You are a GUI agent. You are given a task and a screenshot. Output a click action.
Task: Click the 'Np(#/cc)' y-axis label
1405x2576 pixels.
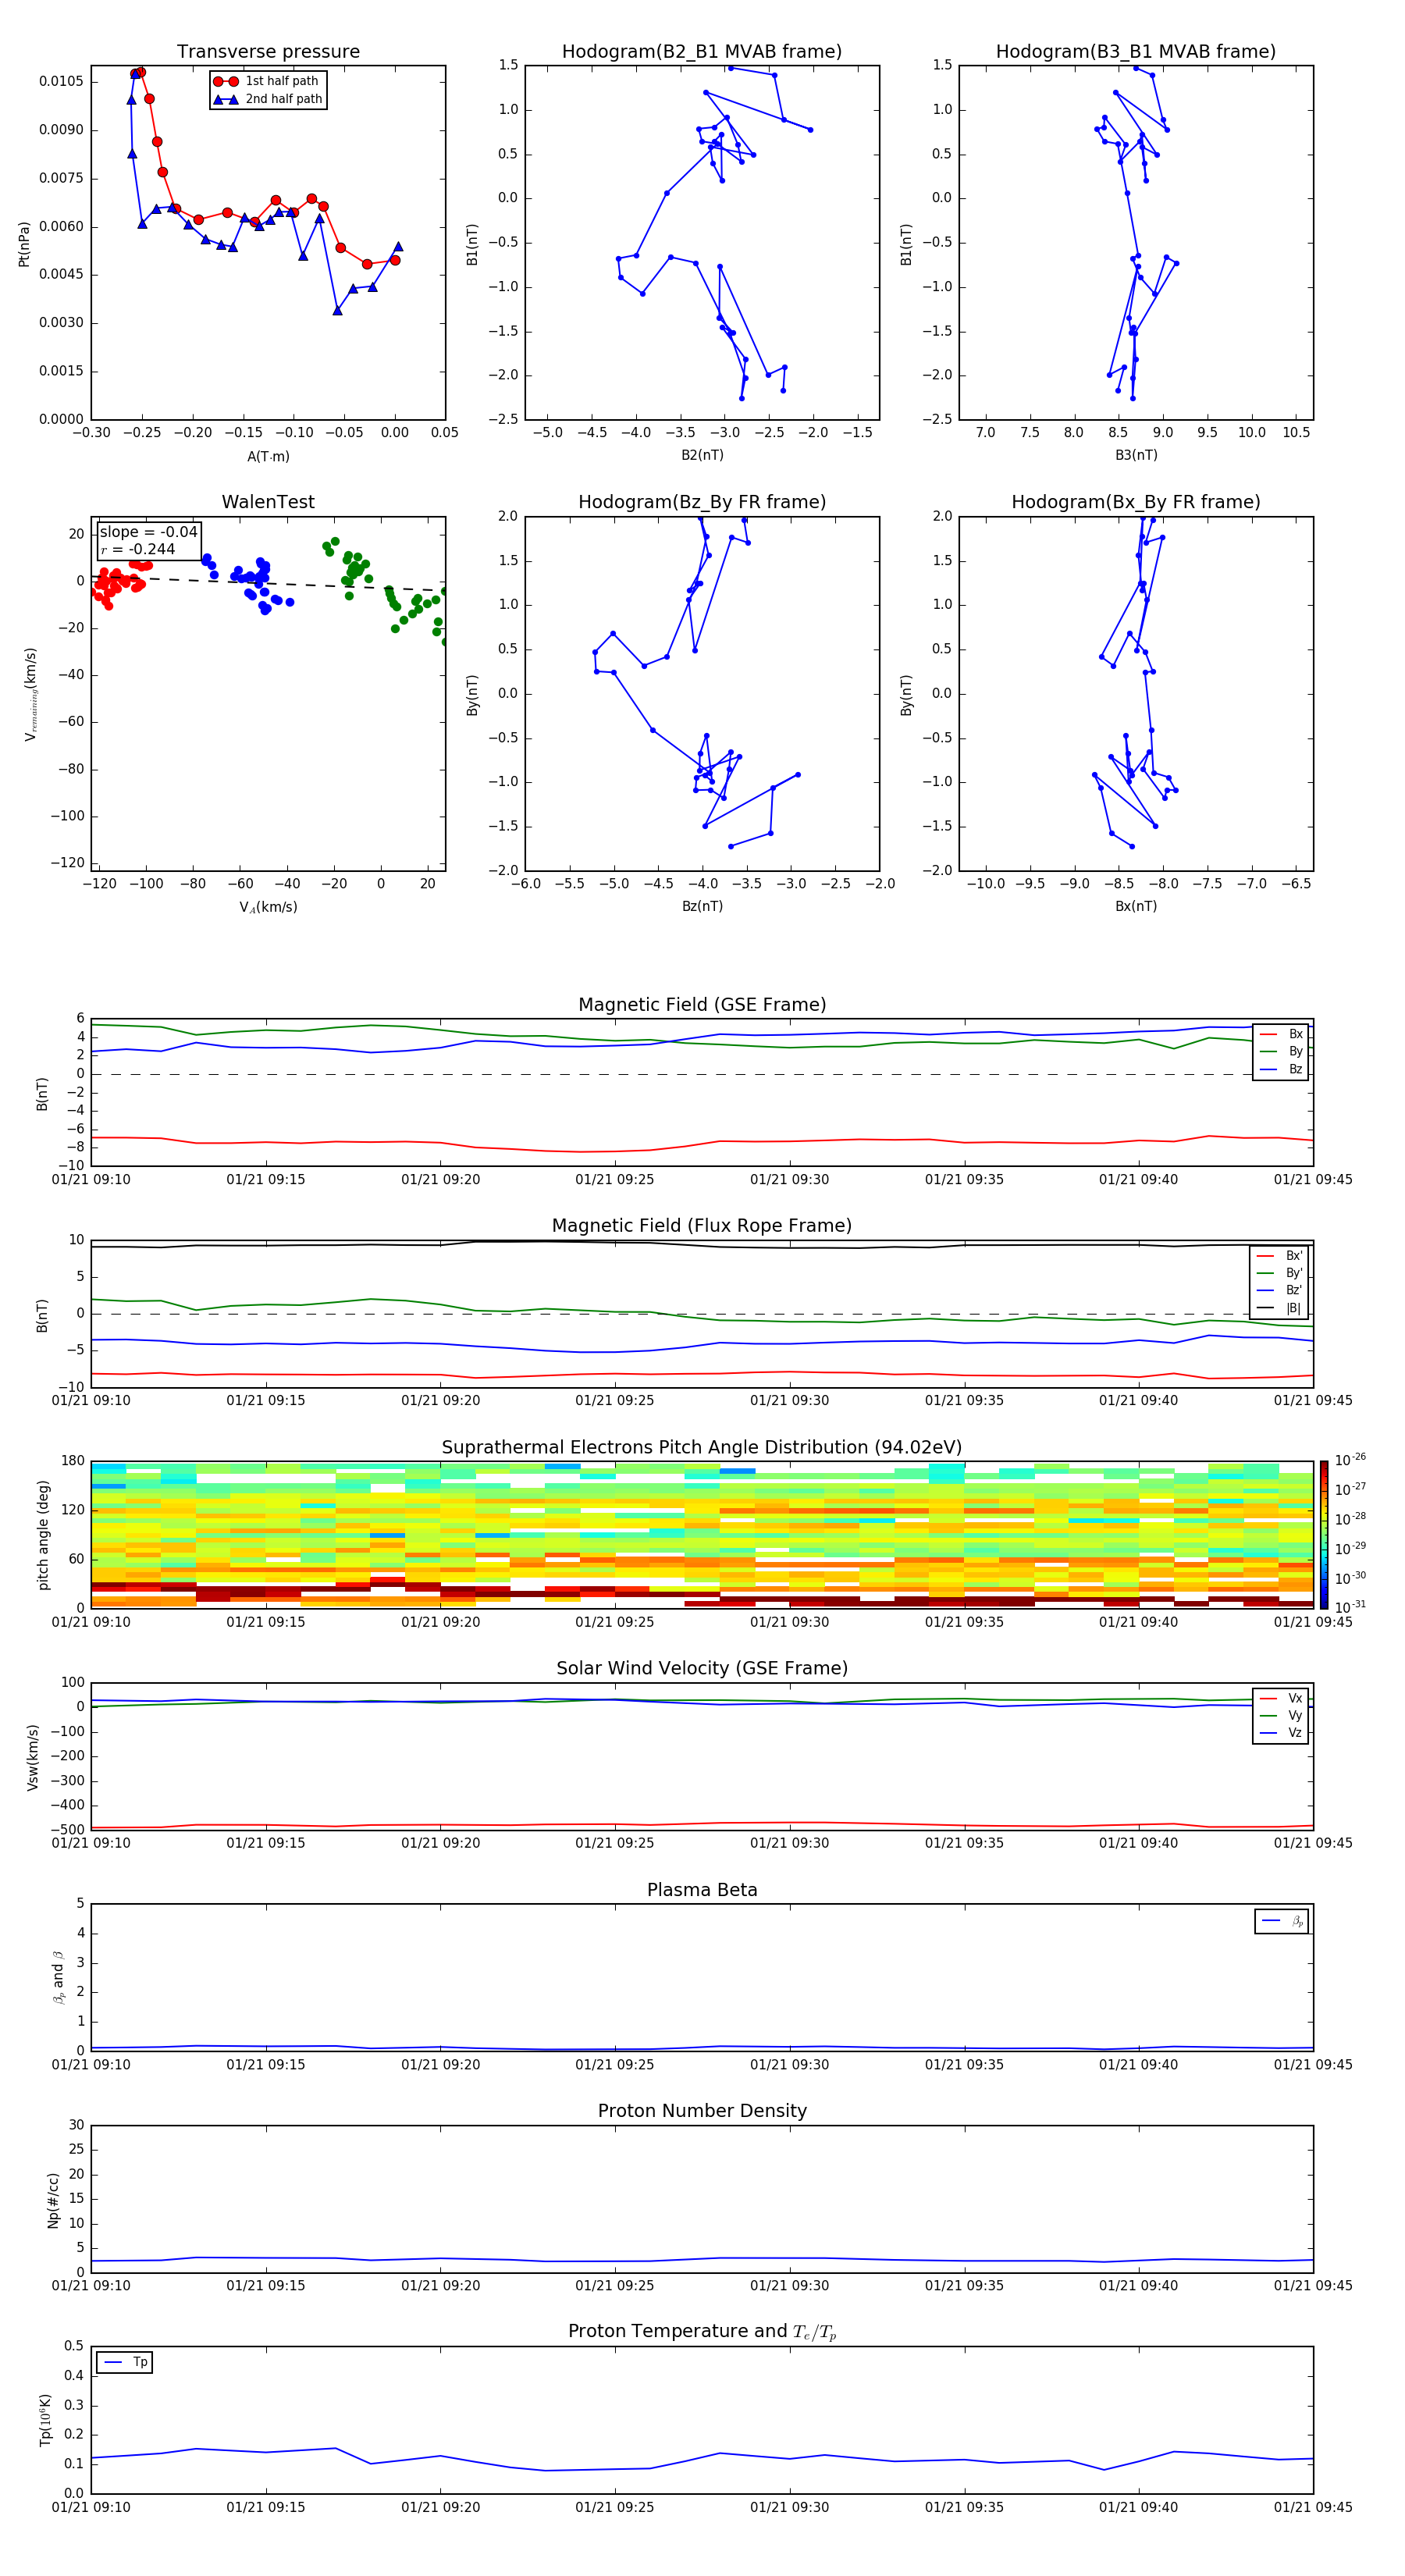(x=53, y=2200)
